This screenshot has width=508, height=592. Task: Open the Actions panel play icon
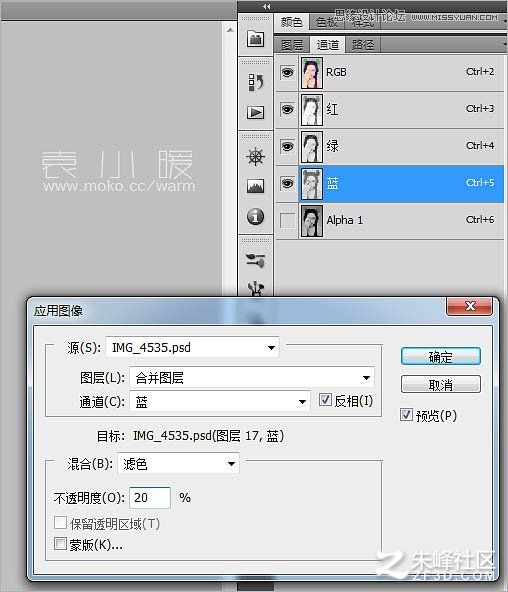[256, 112]
